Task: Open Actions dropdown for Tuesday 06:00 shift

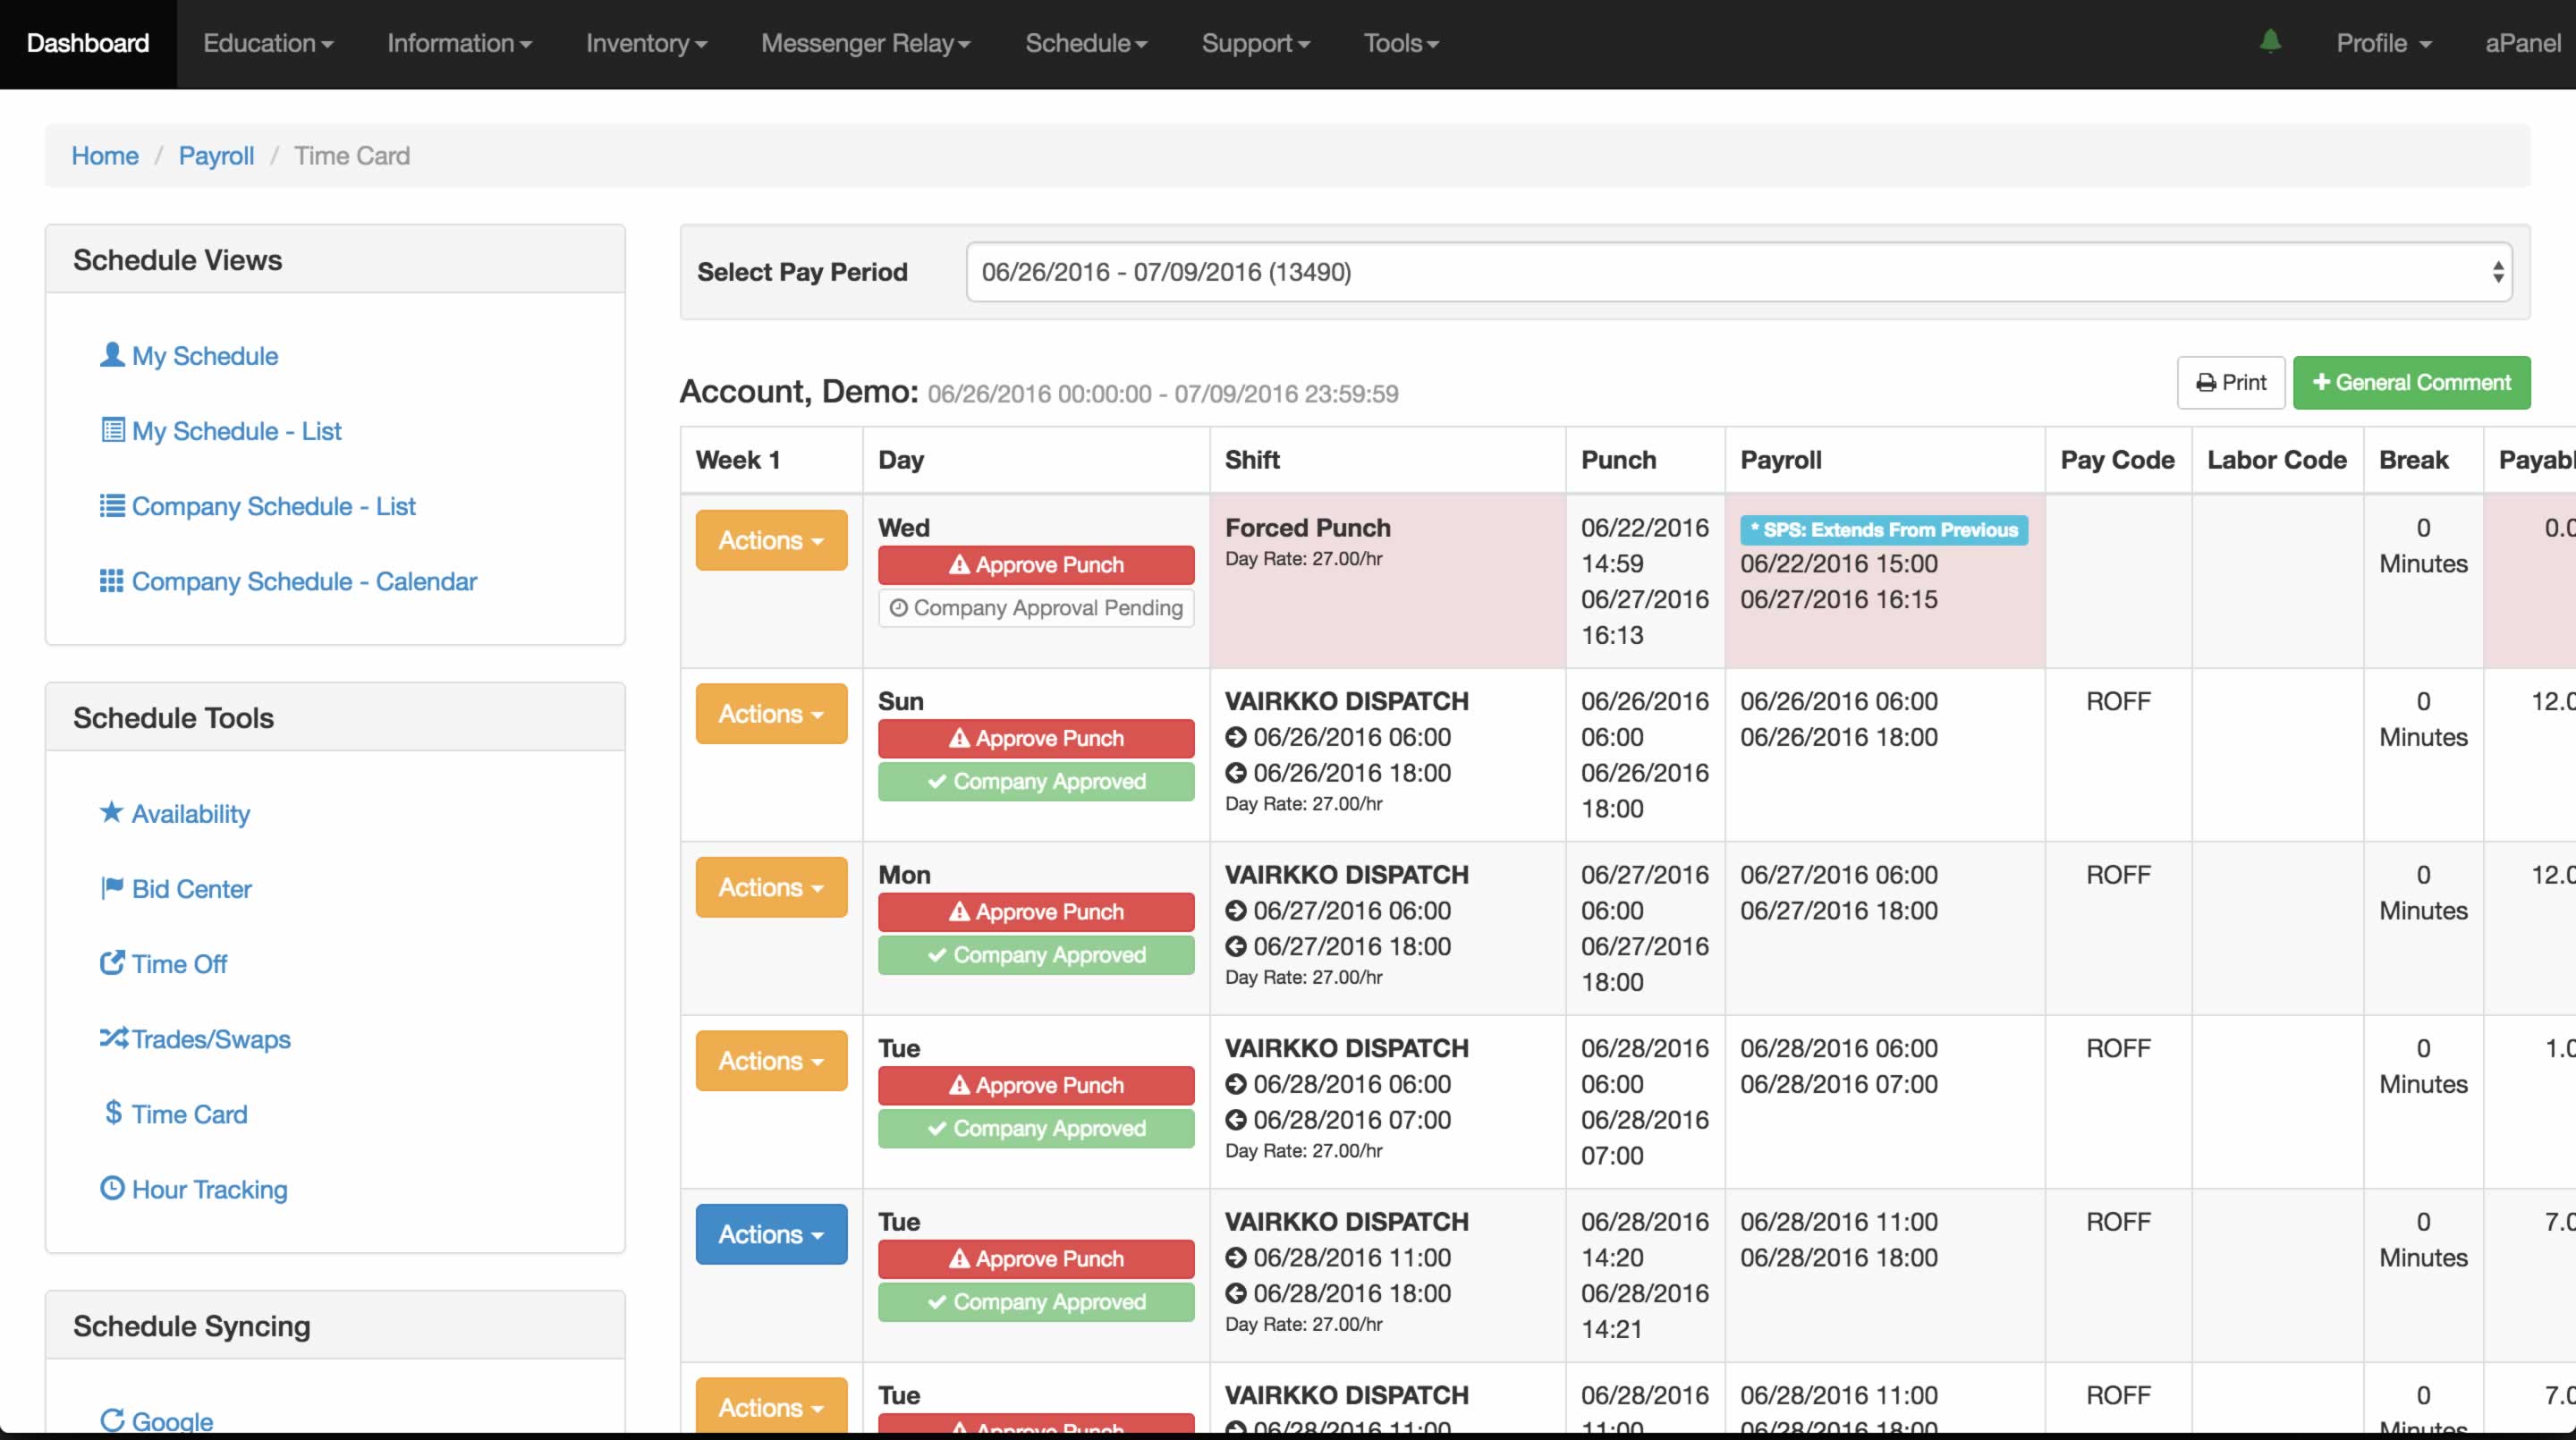Action: coord(771,1061)
